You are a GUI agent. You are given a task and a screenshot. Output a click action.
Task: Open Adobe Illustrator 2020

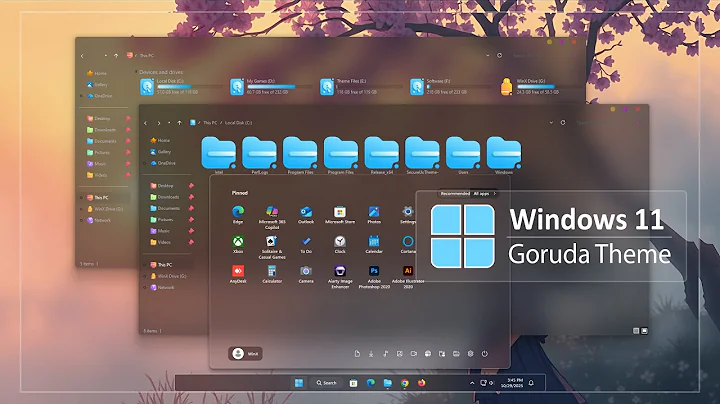point(408,276)
